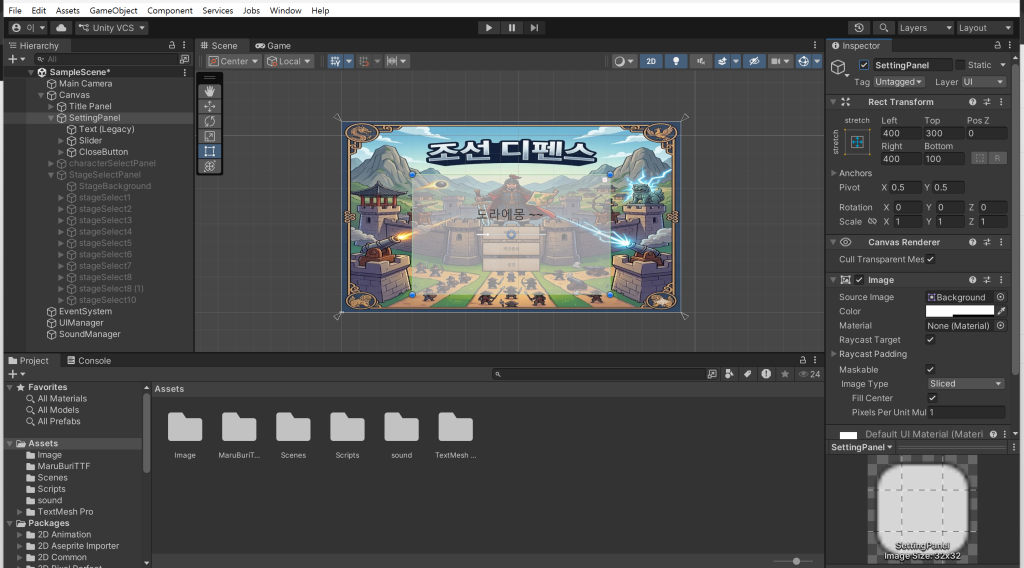Screen dimensions: 1024x568
Task: Enable the Static checkbox in Inspector
Action: [960, 65]
